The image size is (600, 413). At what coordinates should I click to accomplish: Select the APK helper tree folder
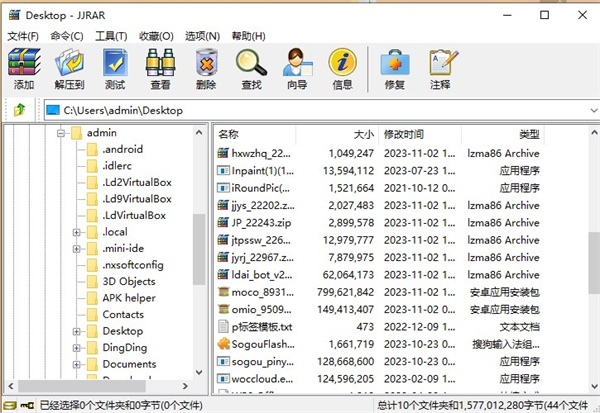tap(129, 298)
